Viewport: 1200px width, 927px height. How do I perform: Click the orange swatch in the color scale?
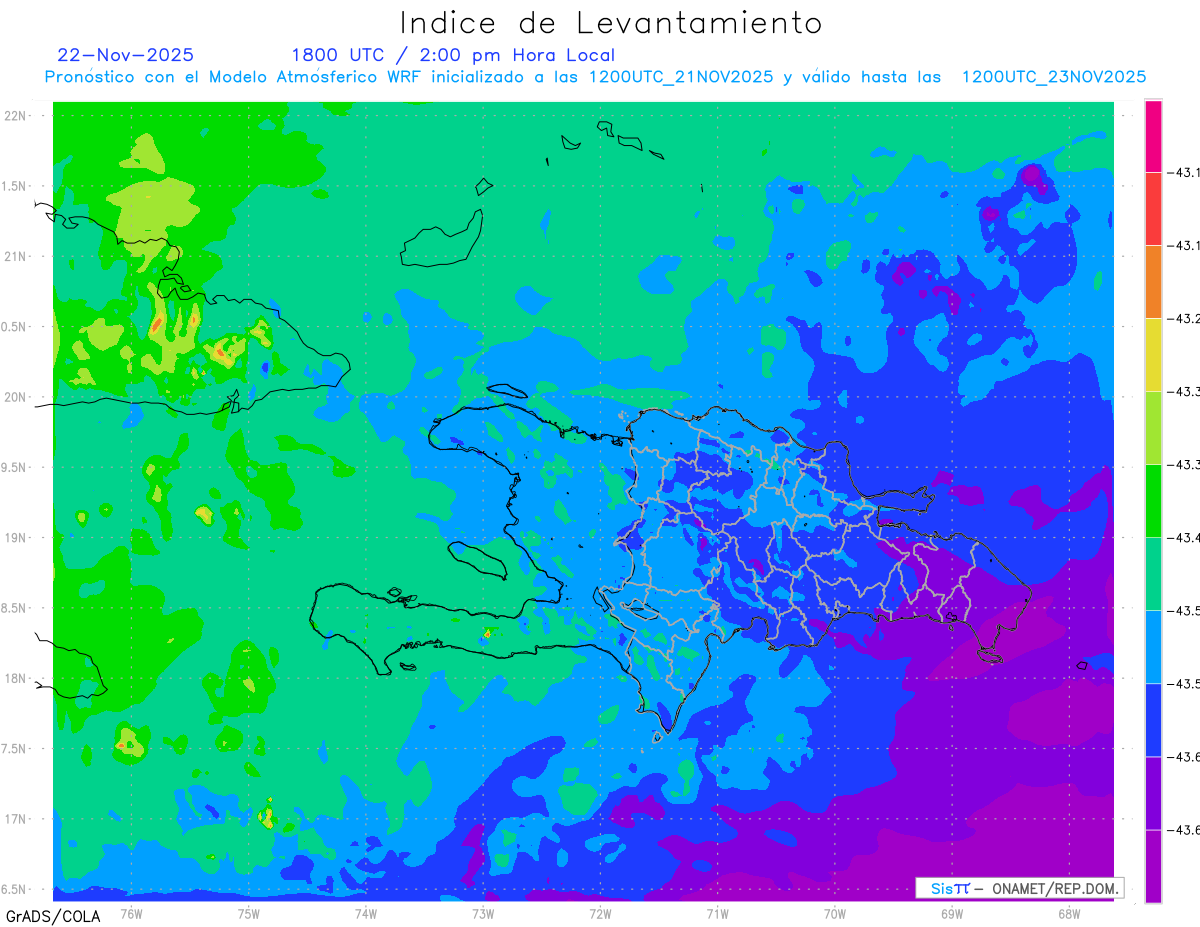[1153, 282]
